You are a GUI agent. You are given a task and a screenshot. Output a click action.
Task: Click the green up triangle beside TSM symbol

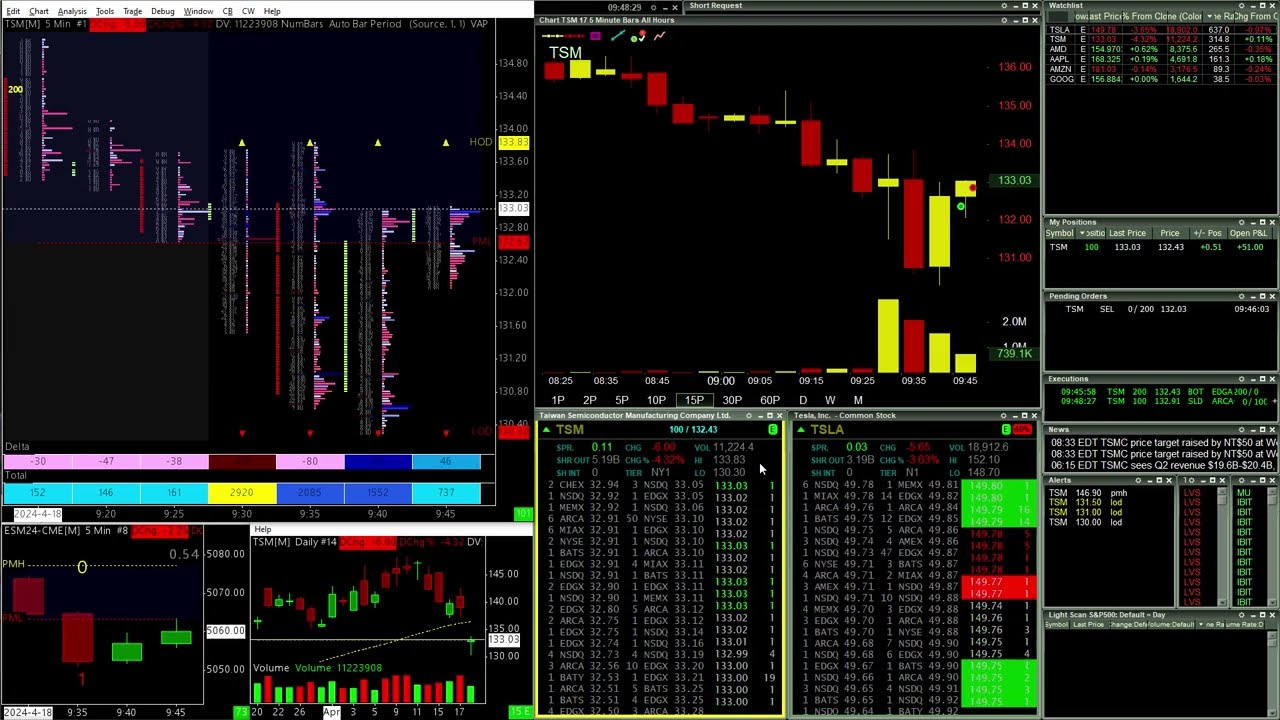pos(546,430)
